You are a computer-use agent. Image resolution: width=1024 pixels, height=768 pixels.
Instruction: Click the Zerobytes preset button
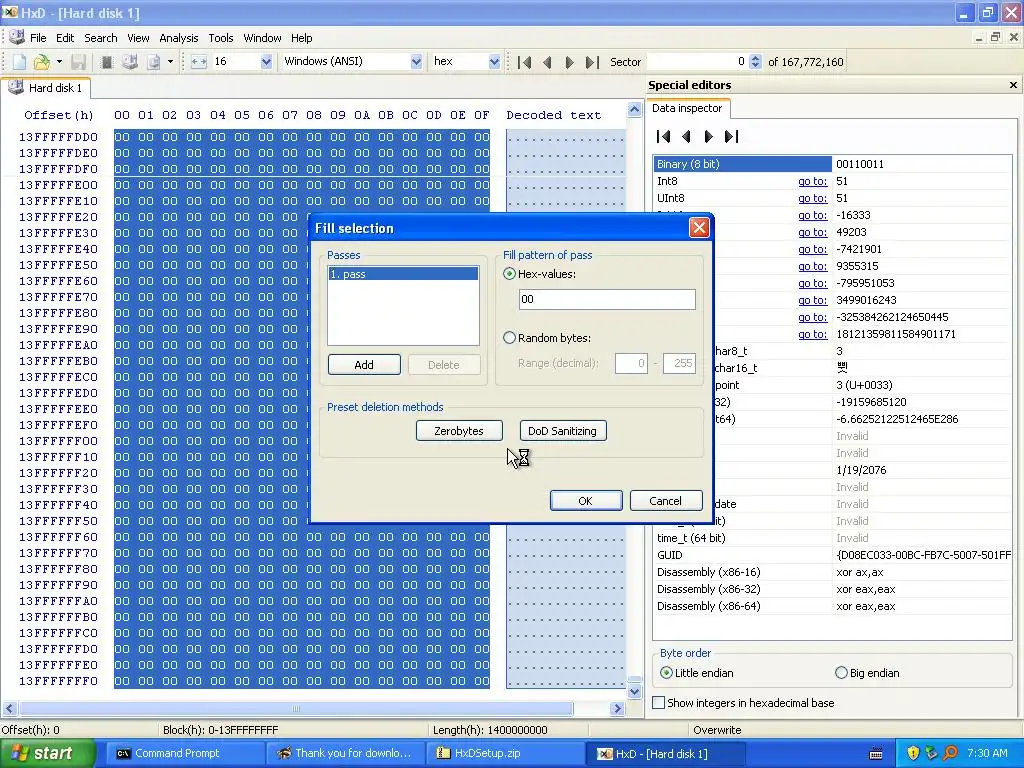[458, 431]
